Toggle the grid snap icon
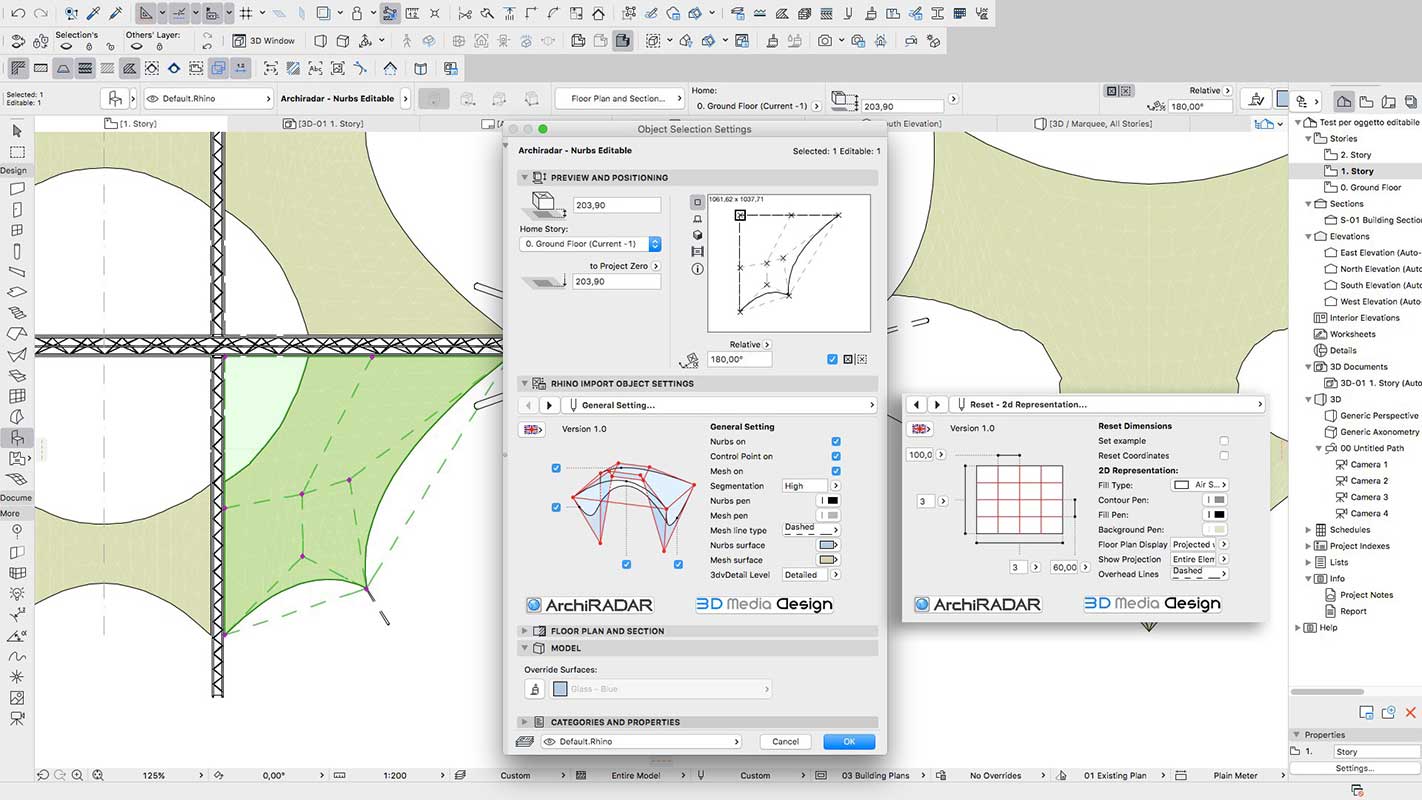 click(246, 14)
